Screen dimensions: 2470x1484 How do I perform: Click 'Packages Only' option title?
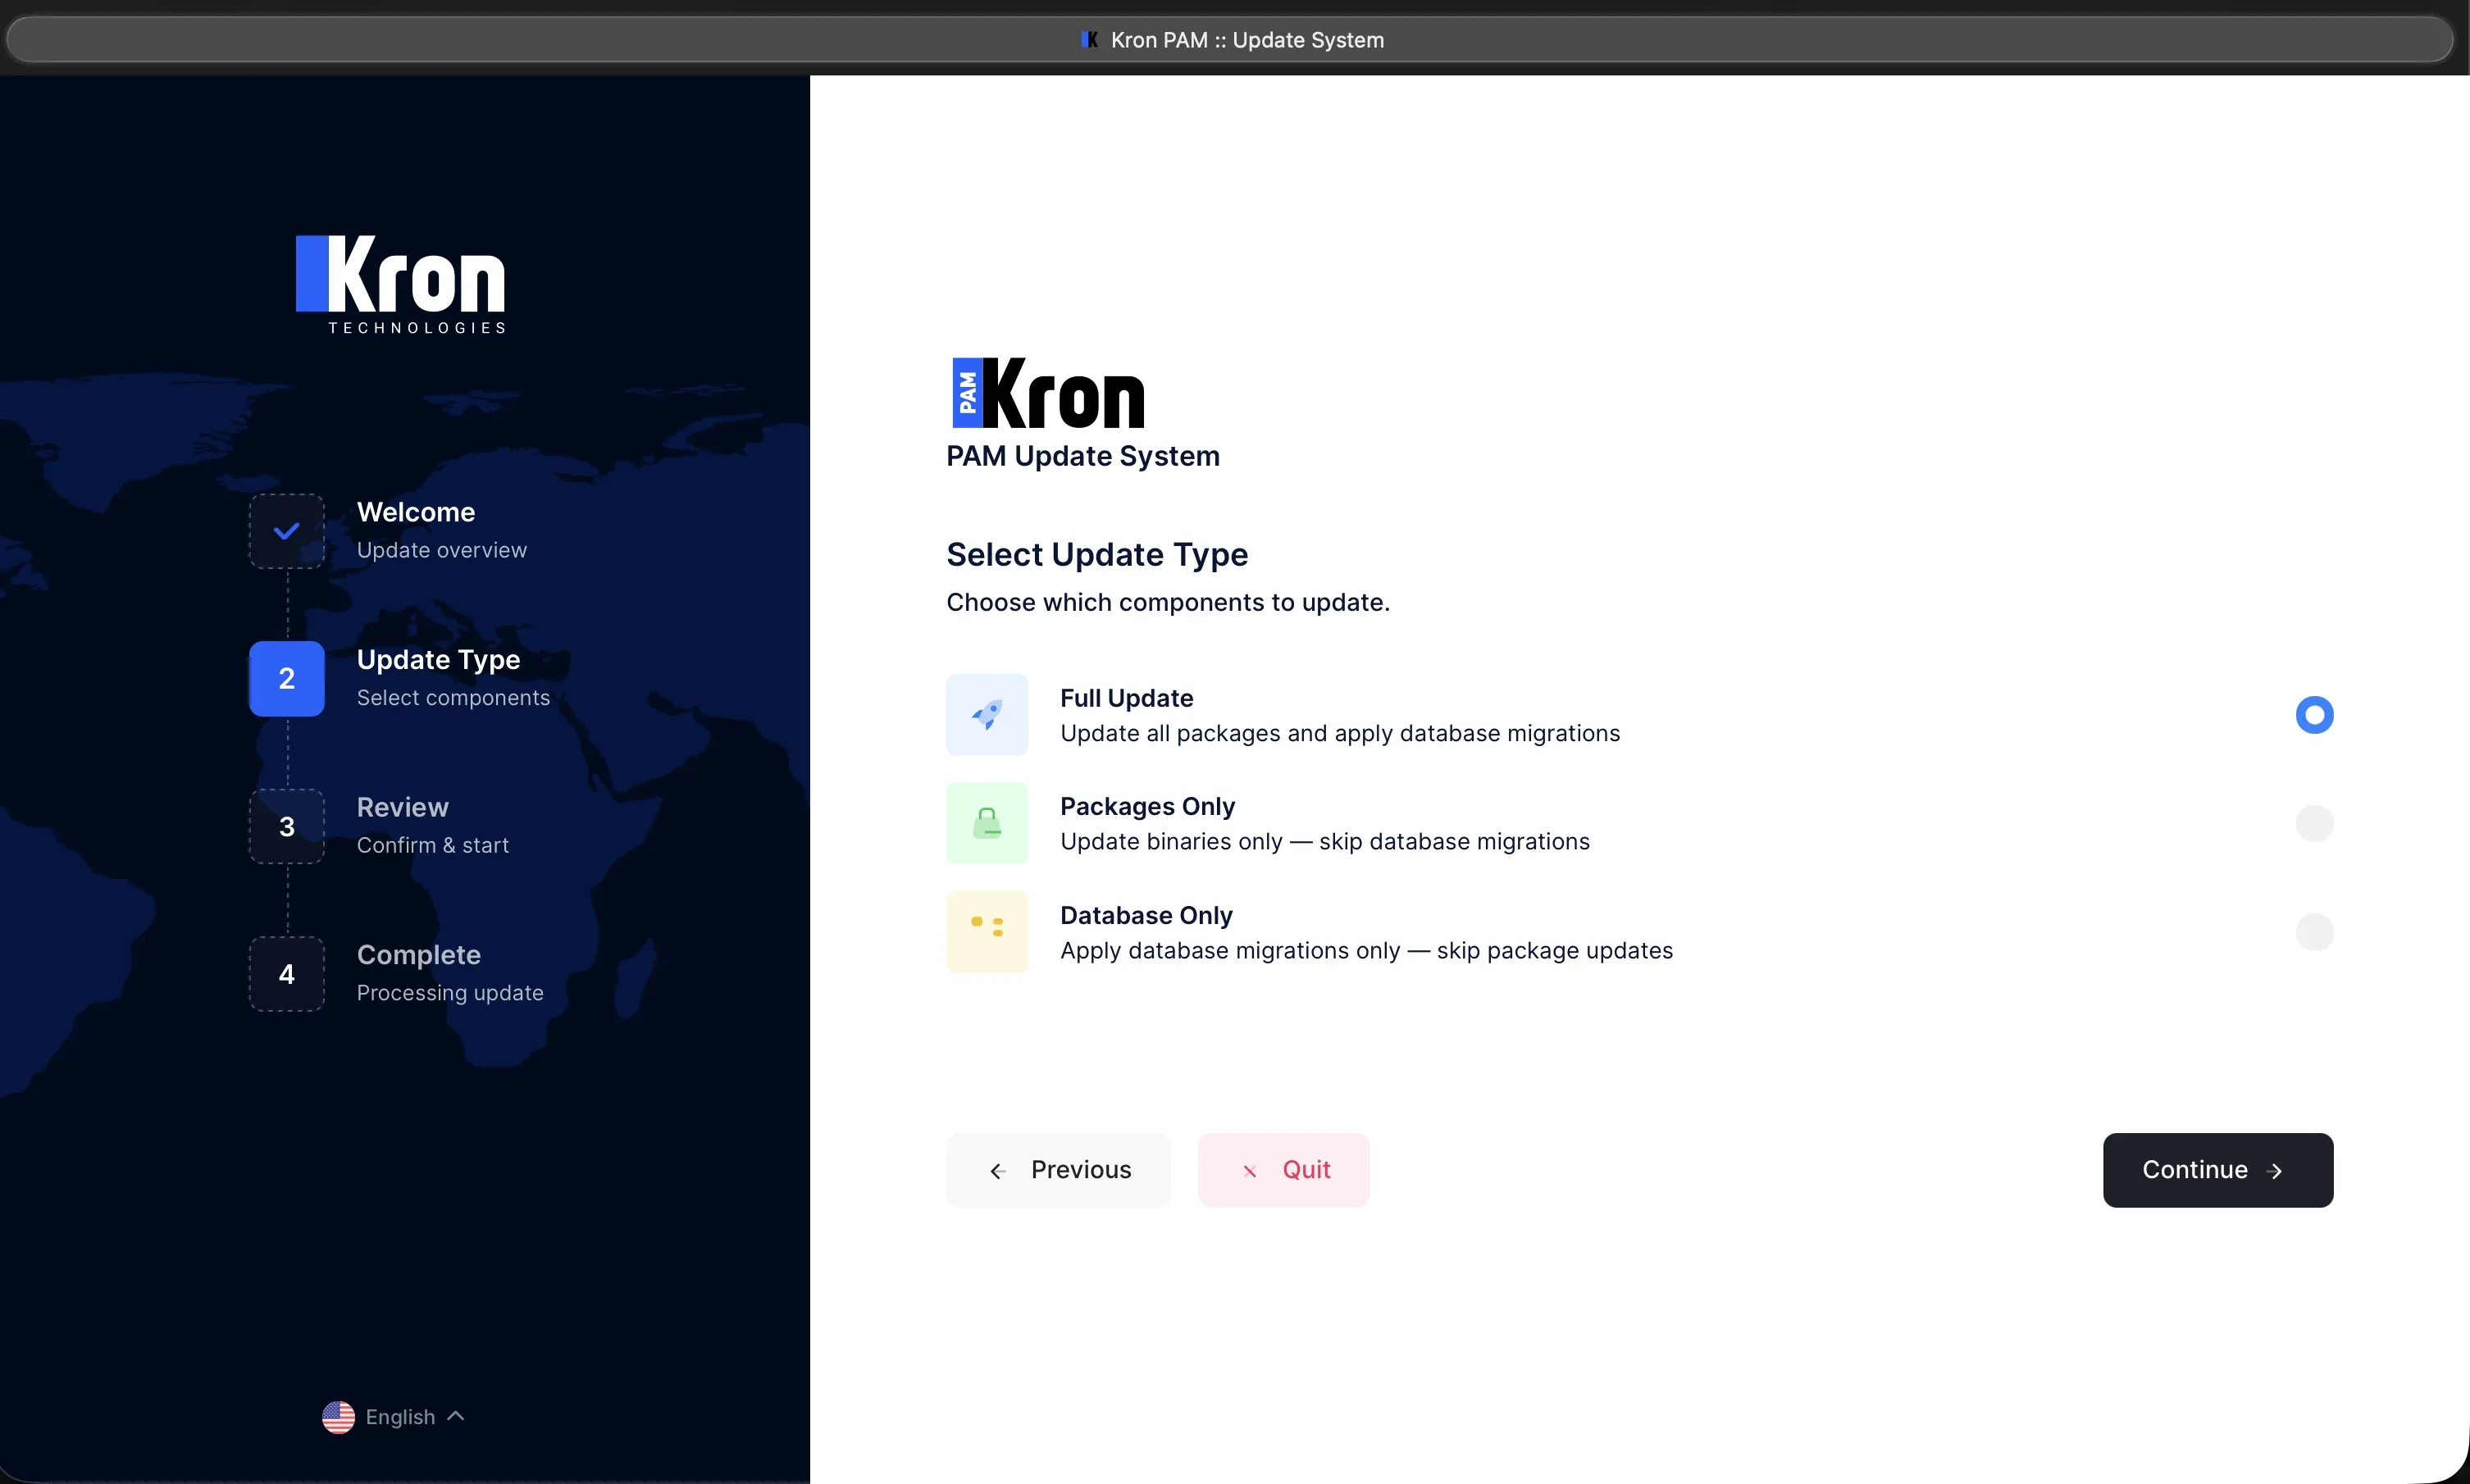click(x=1148, y=806)
